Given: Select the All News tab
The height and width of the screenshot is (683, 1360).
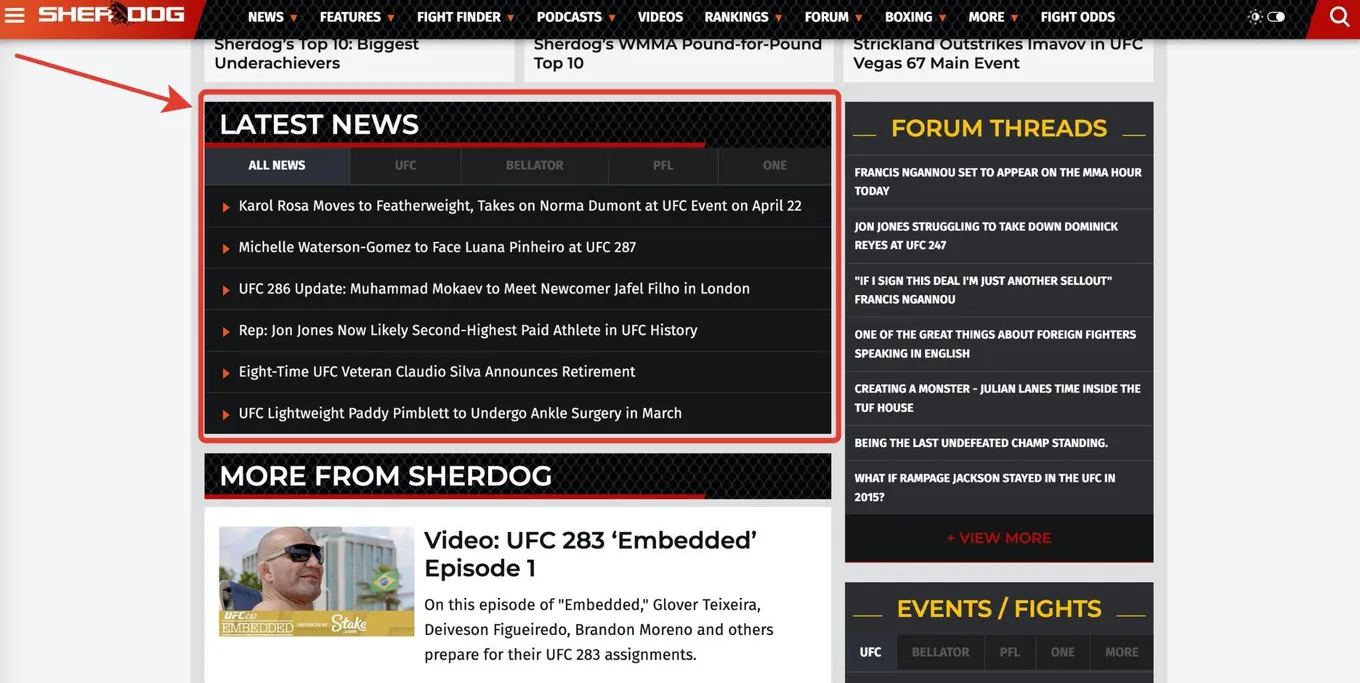Looking at the screenshot, I should pos(277,166).
